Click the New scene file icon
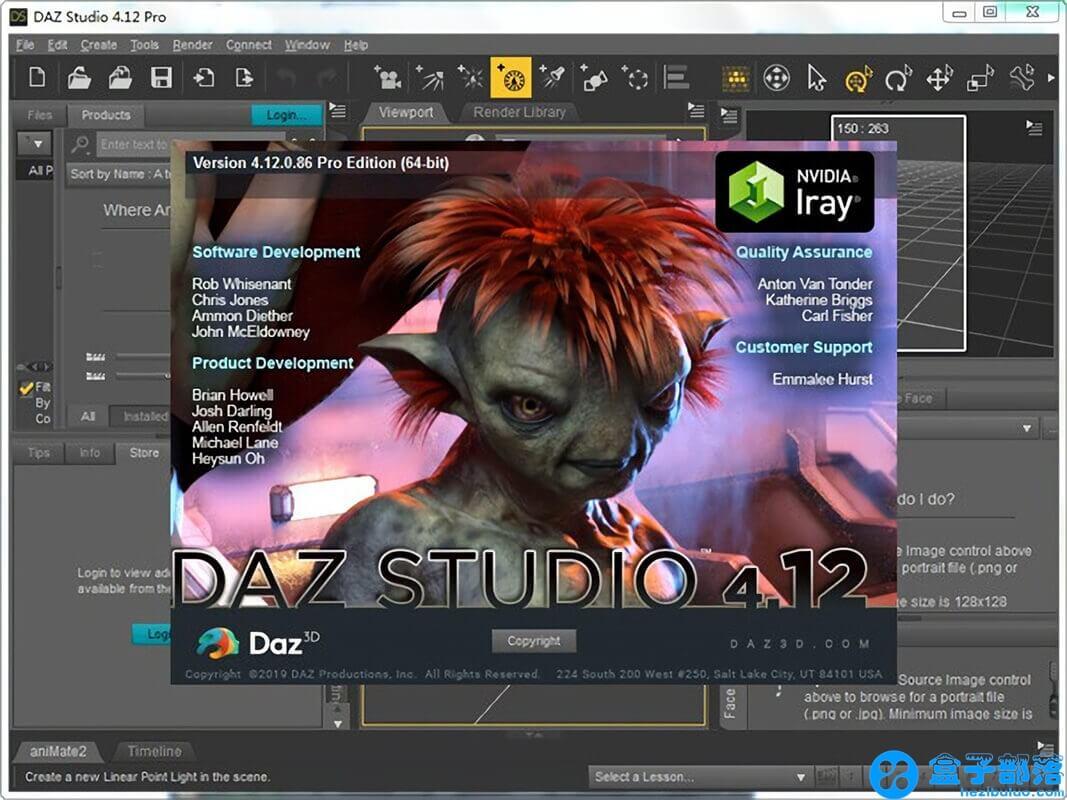 click(x=37, y=77)
